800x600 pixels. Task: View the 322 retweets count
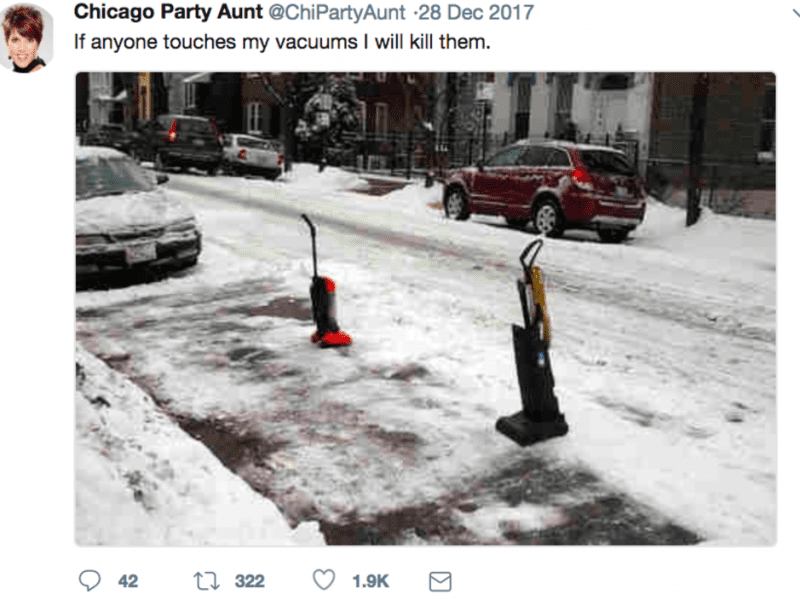[x=249, y=581]
